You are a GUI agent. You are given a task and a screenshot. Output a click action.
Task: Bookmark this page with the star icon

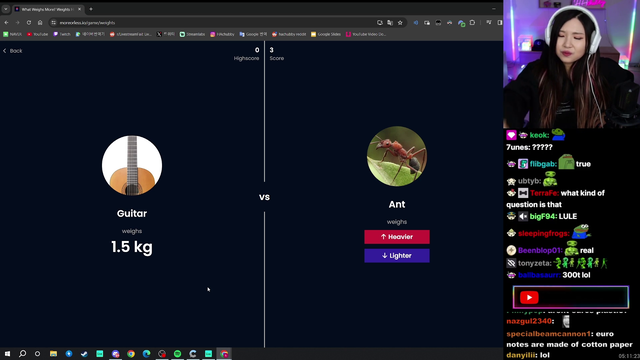[400, 23]
